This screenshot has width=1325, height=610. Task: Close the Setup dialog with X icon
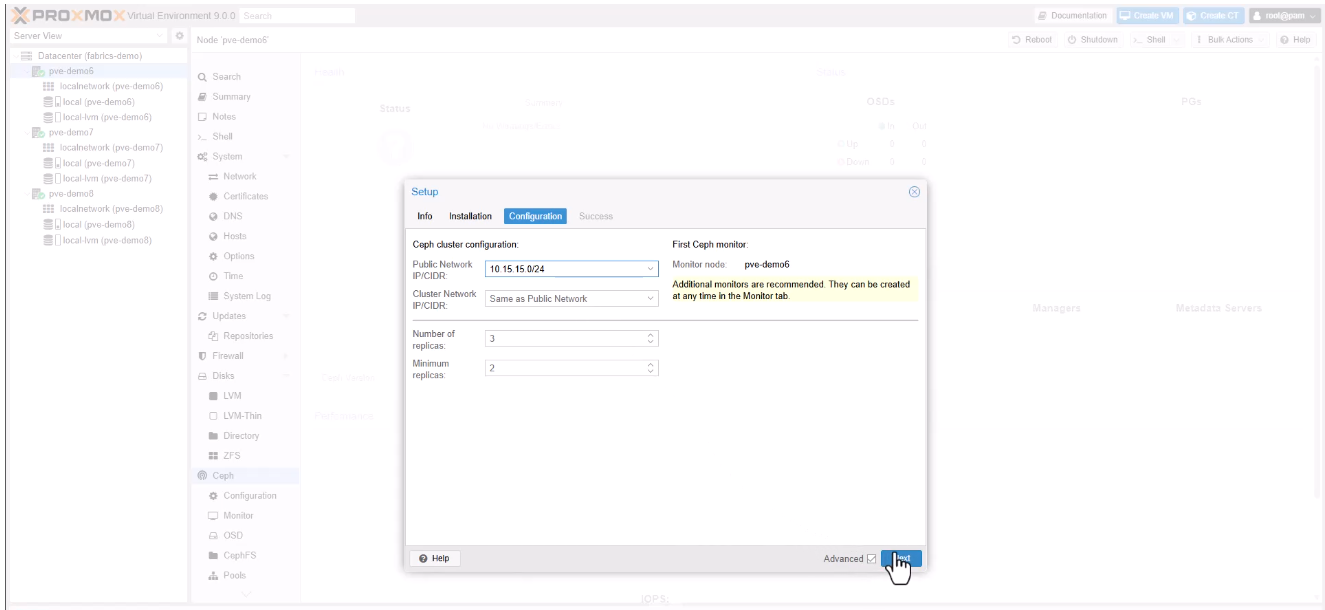pyautogui.click(x=913, y=192)
